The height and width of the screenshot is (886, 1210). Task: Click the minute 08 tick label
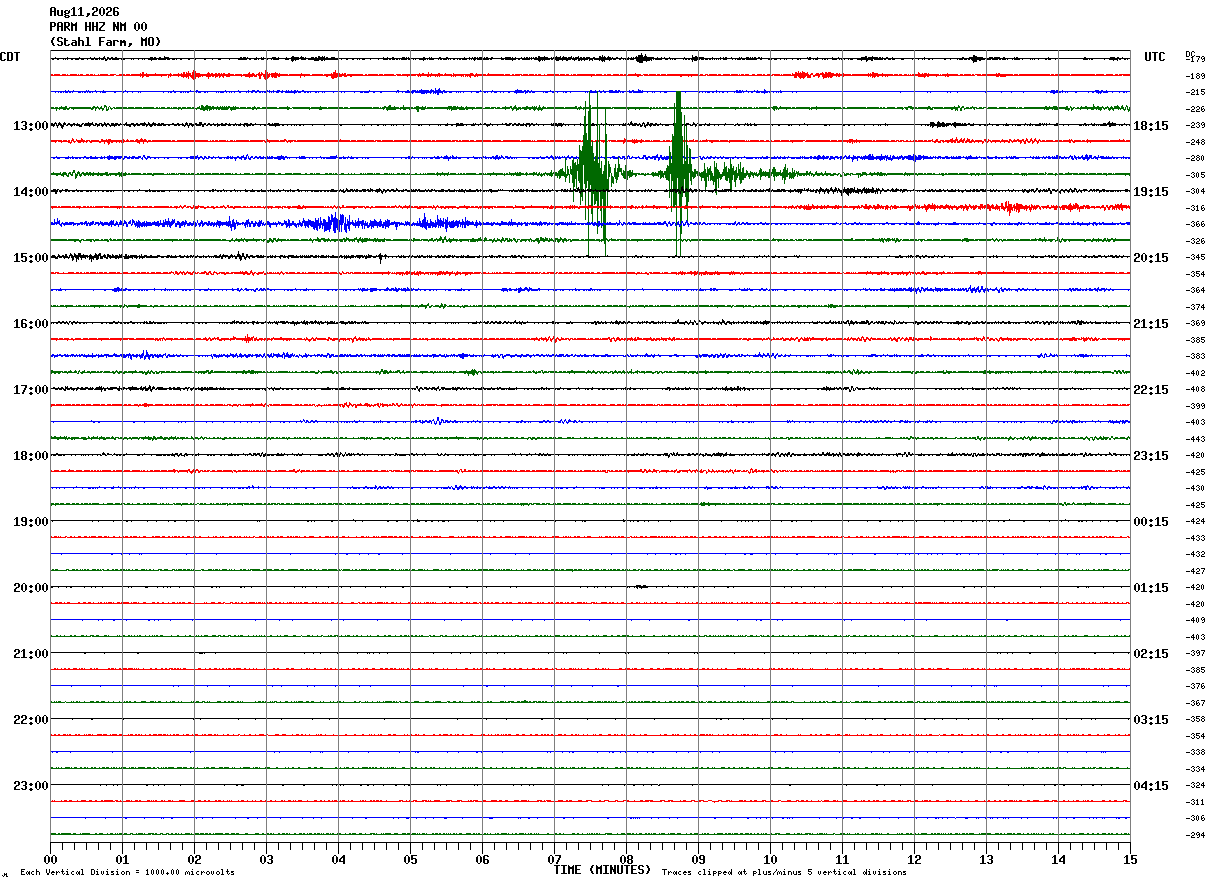[626, 859]
